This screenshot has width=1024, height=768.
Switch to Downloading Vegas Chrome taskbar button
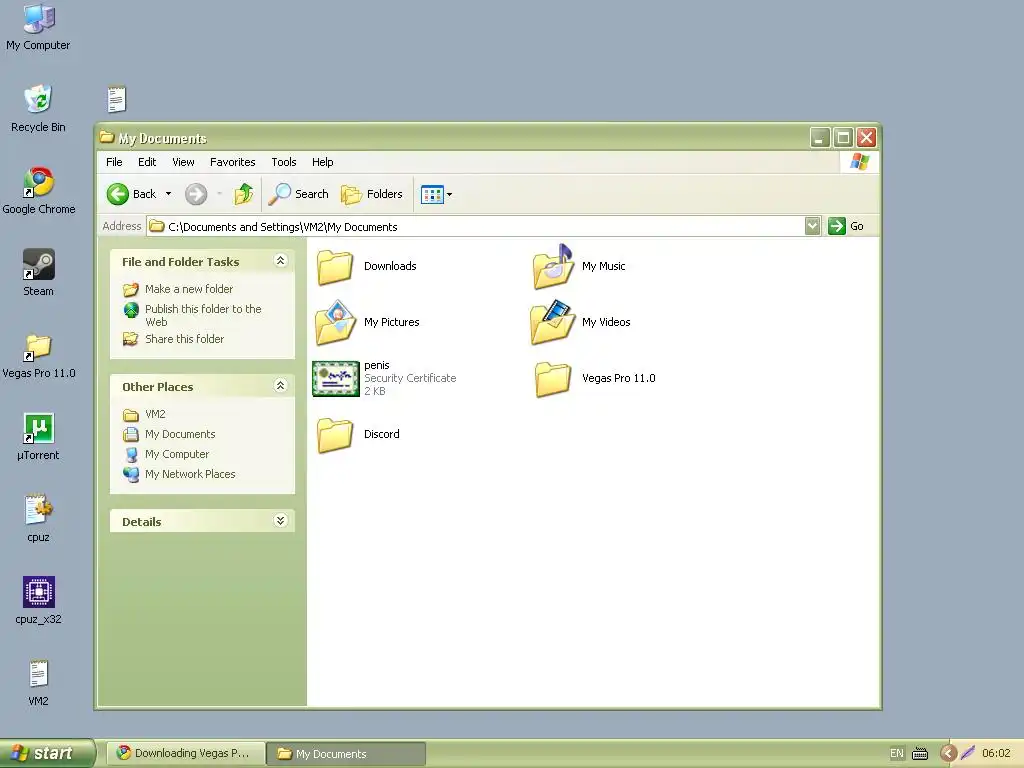[x=186, y=754]
